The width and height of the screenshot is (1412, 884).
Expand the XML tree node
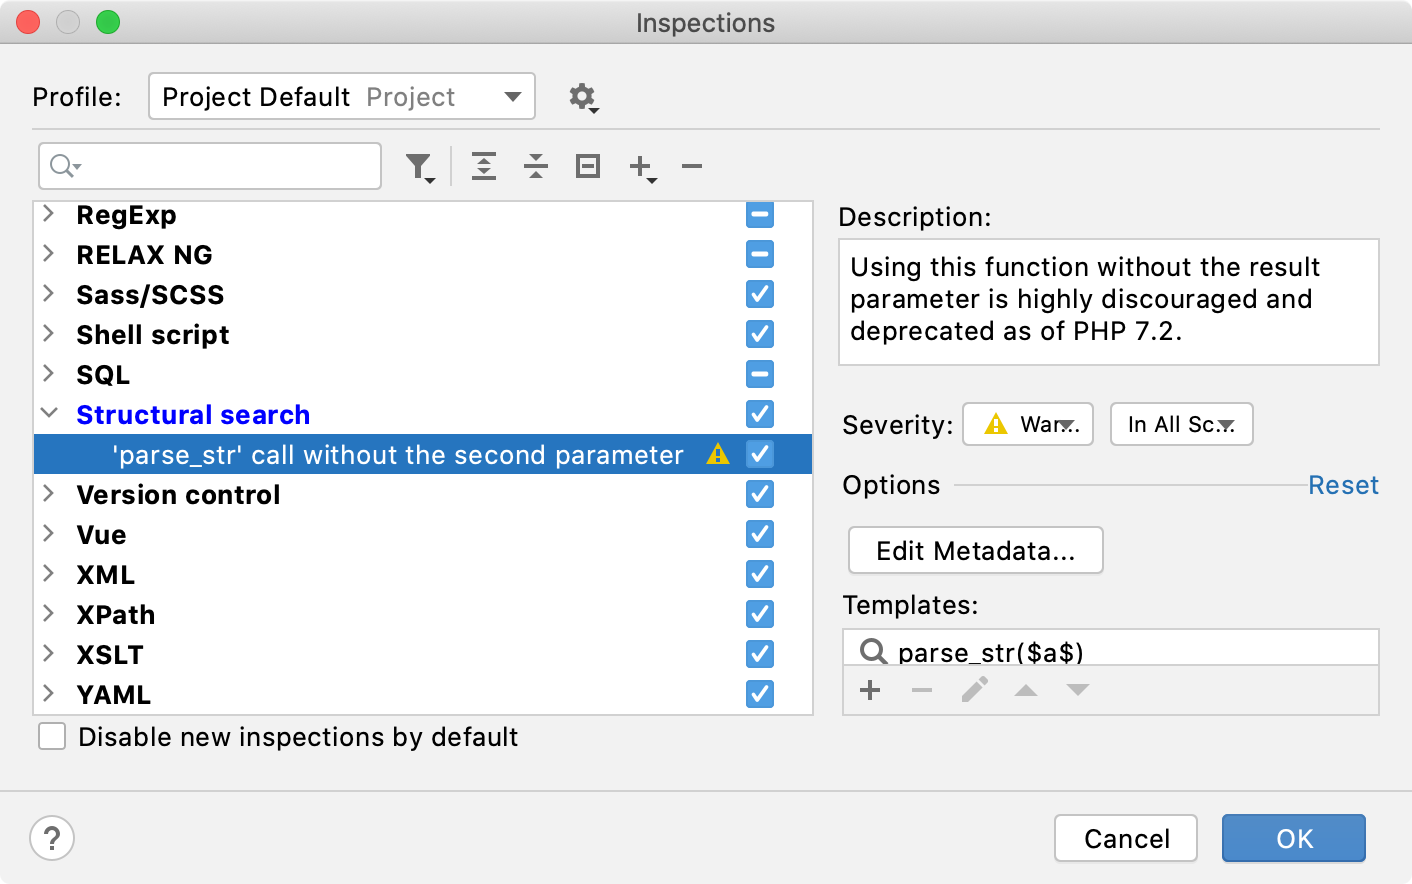click(x=48, y=573)
